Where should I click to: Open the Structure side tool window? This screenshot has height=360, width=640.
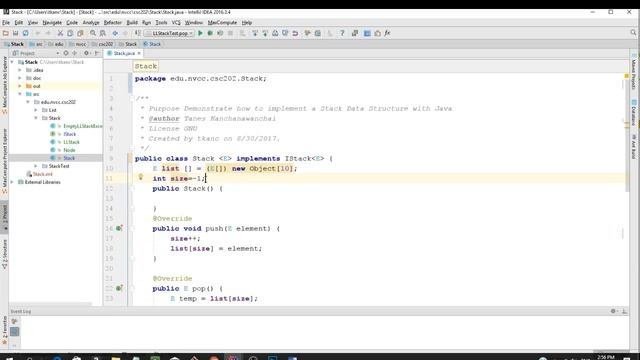pos(4,254)
